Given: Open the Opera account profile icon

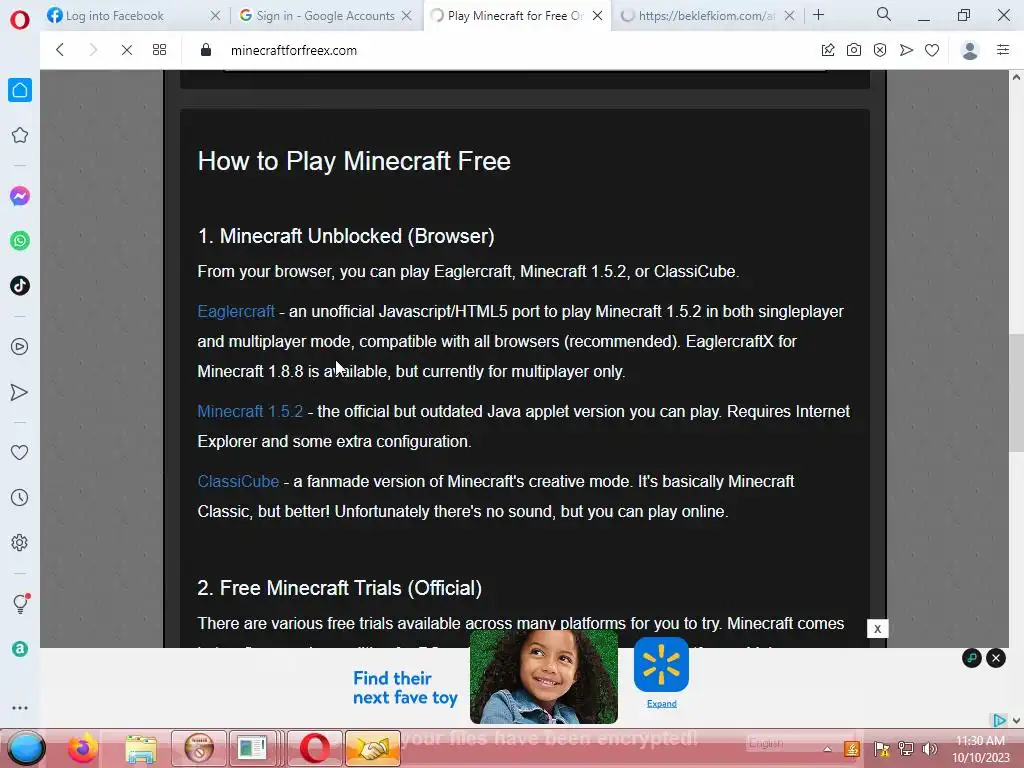Looking at the screenshot, I should point(970,50).
